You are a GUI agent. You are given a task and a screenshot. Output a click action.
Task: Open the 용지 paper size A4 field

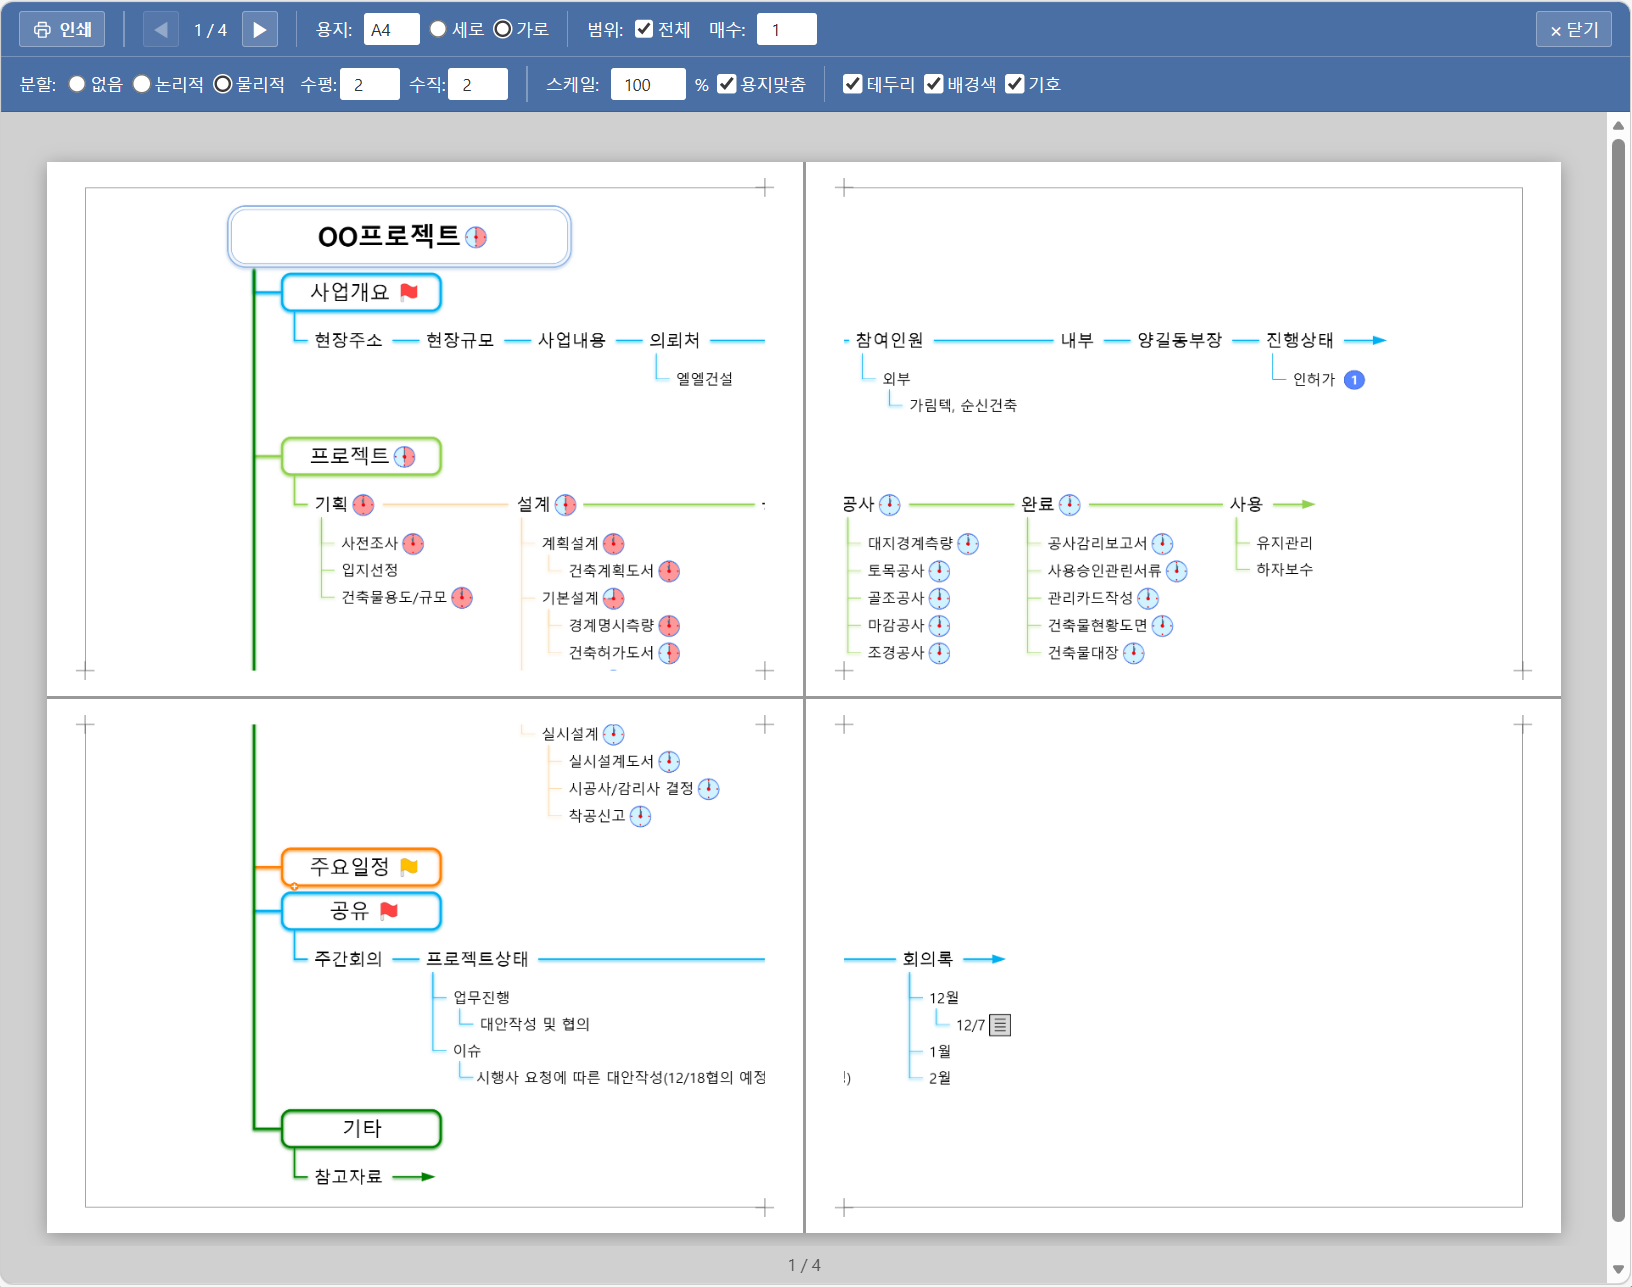[391, 30]
